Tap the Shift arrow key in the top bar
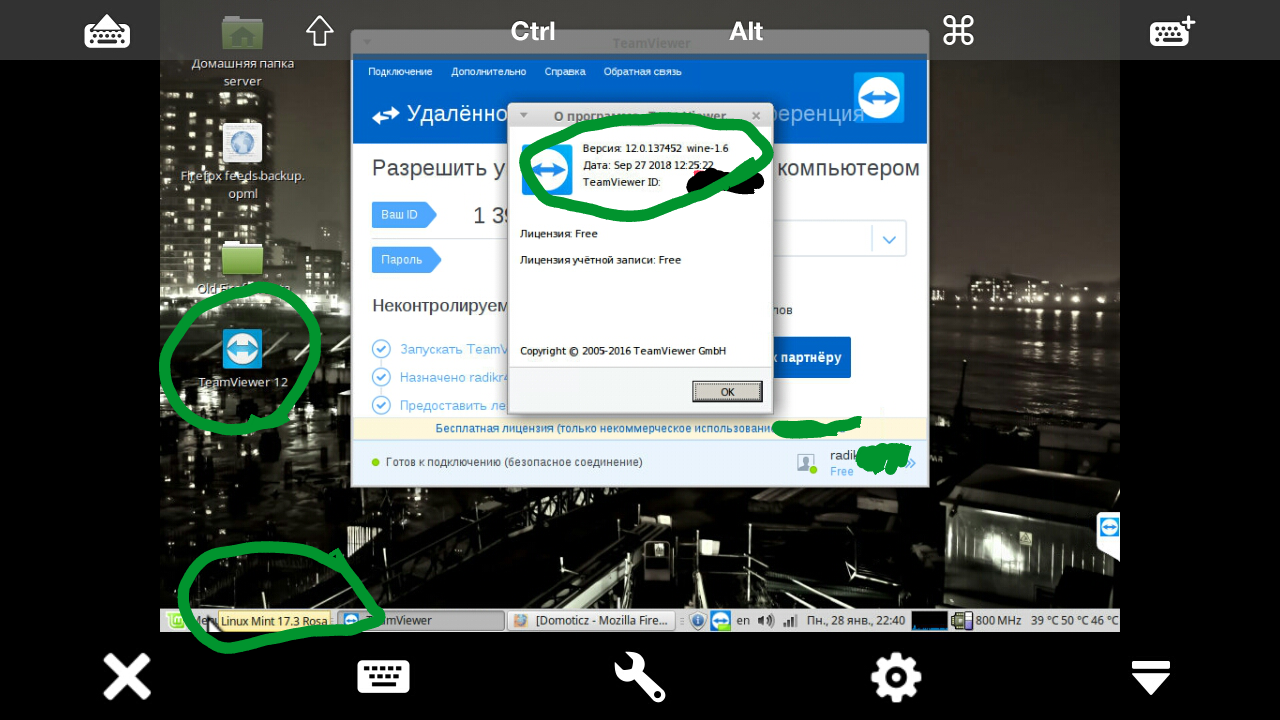The width and height of the screenshot is (1280, 720). pos(319,31)
